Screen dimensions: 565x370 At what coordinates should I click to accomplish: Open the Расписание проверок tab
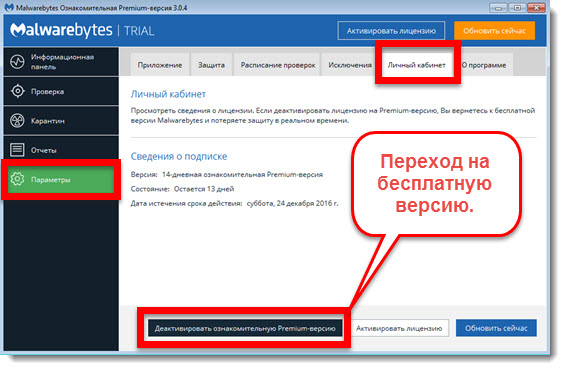[x=278, y=65]
